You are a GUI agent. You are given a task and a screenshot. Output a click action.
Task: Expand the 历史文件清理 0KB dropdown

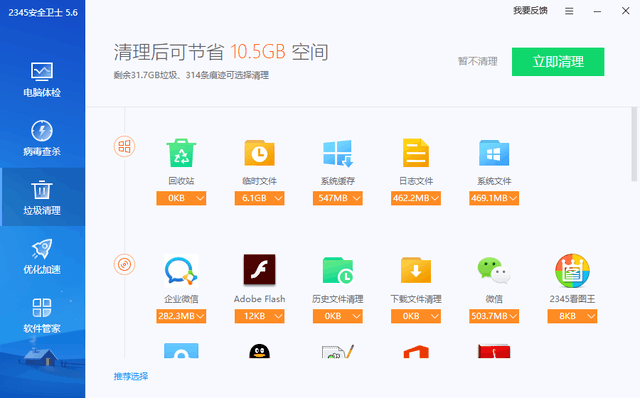pos(338,316)
